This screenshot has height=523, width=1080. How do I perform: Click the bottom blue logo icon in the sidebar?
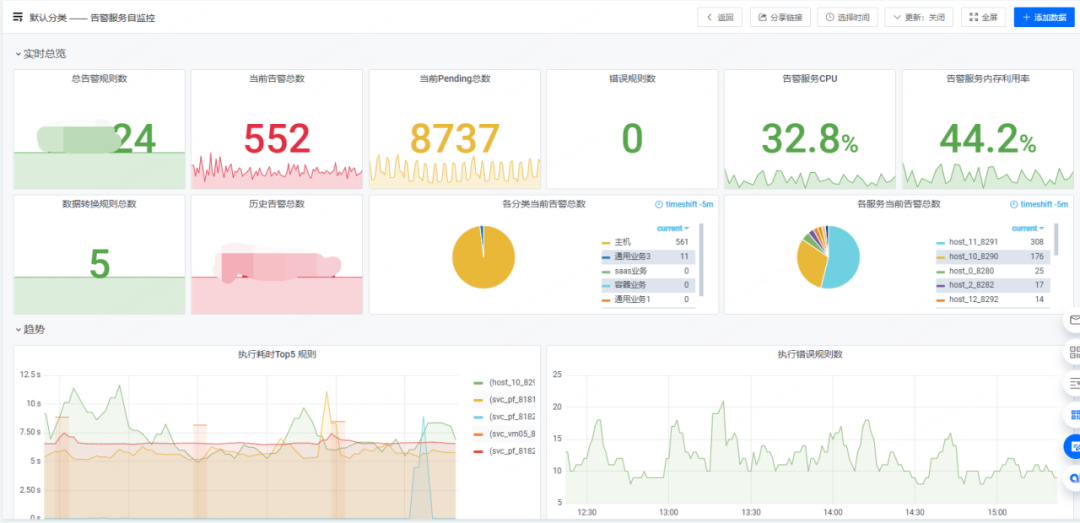tap(1073, 477)
